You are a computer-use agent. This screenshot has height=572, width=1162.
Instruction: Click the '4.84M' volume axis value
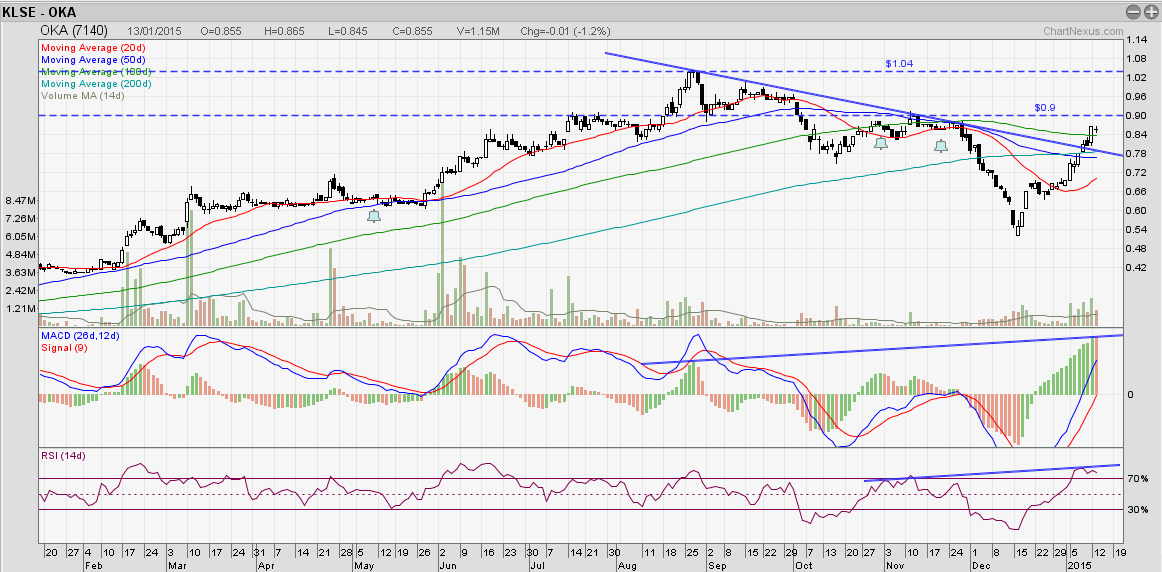[19, 254]
